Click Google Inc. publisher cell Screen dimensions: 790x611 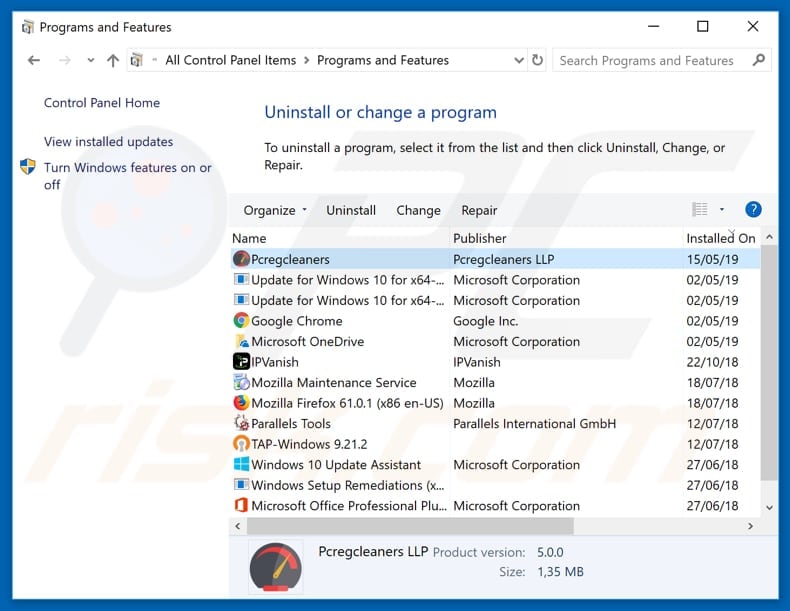pyautogui.click(x=486, y=320)
